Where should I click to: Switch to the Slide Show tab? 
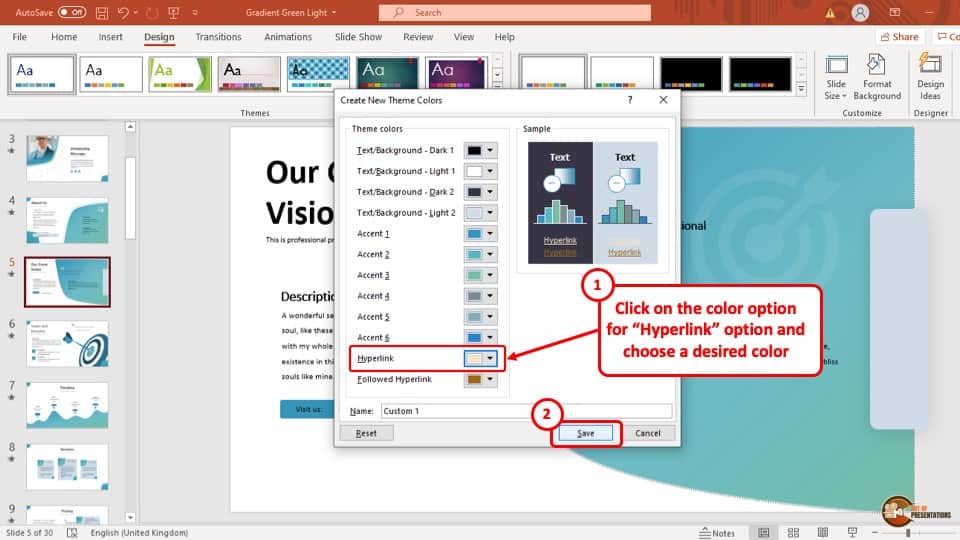click(x=358, y=37)
